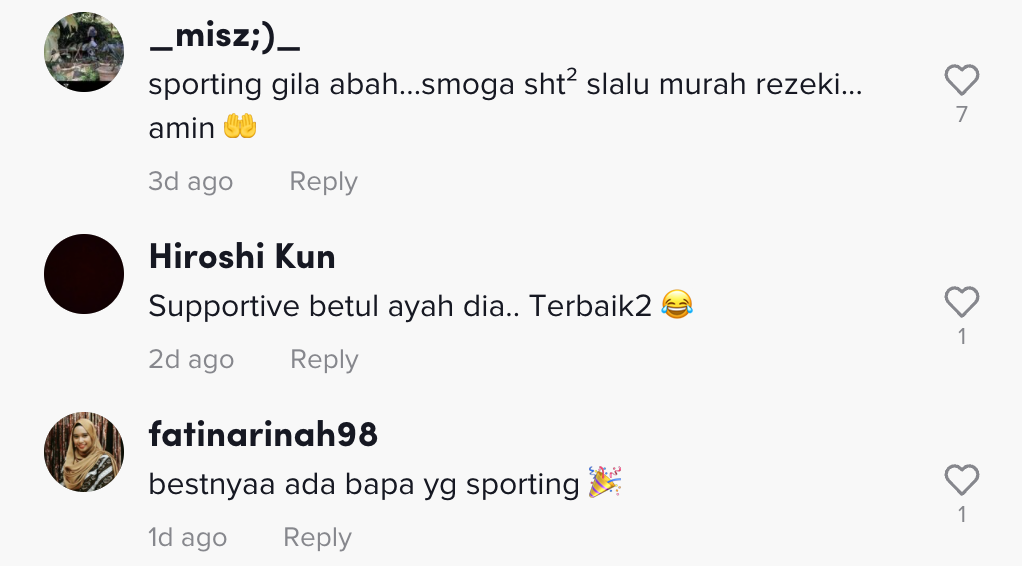Reply to Hiroshi Kun's comment
Viewport: 1022px width, 566px height.
(x=324, y=359)
